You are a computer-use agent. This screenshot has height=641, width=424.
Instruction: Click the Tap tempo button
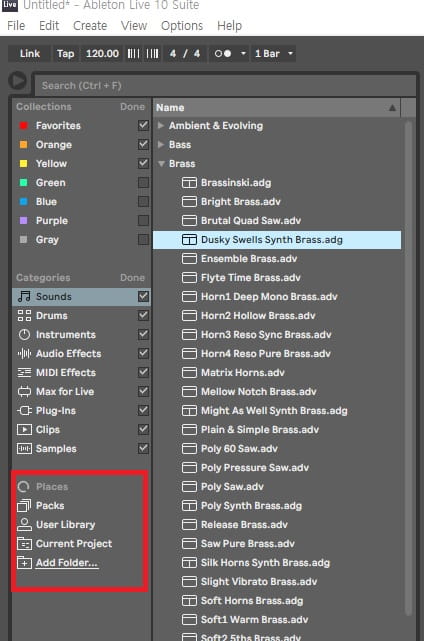[65, 54]
